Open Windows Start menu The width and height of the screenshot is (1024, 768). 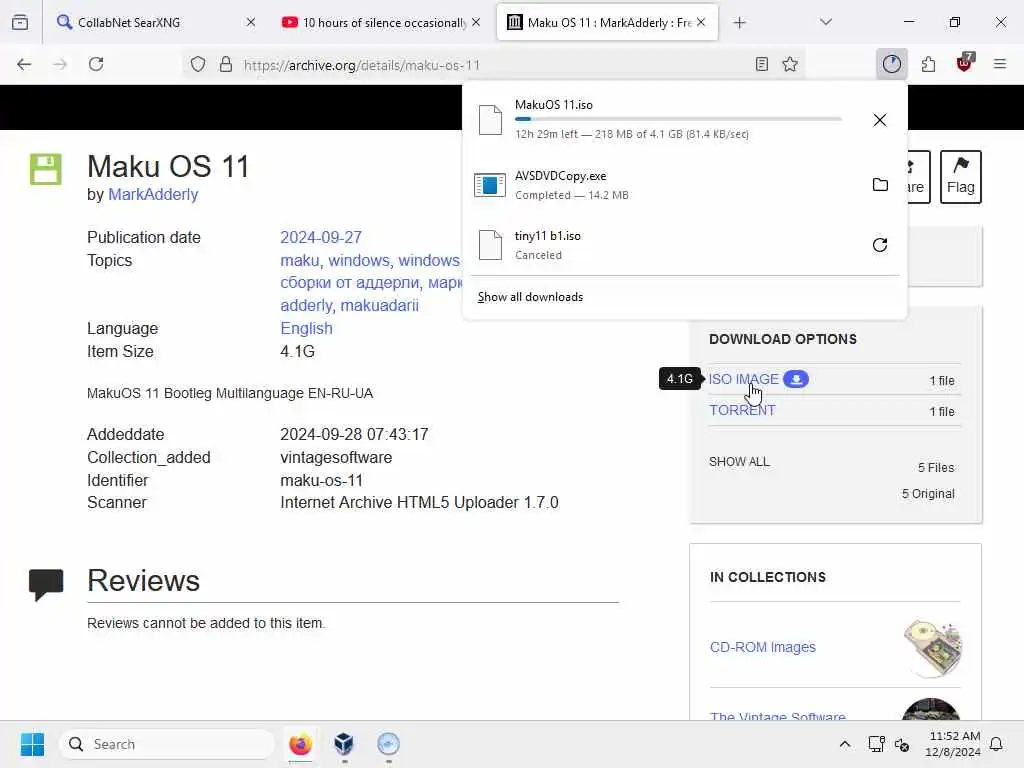click(32, 744)
